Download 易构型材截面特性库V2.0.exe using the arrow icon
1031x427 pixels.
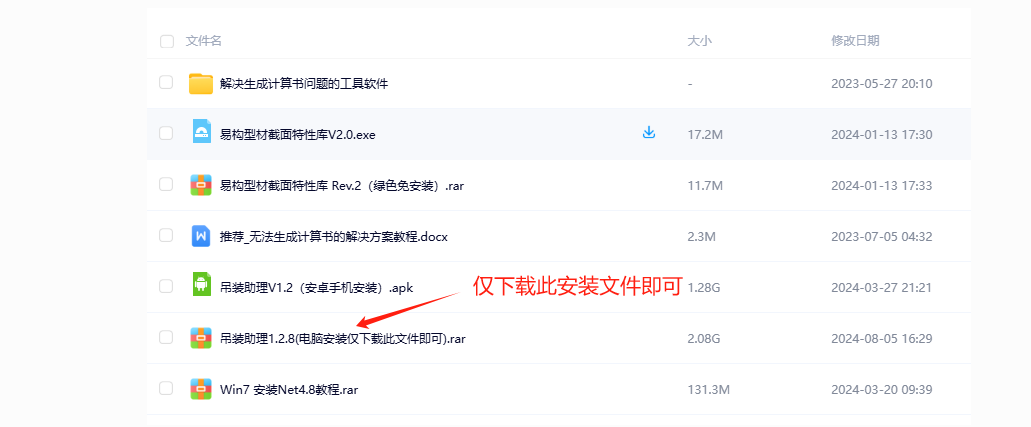pyautogui.click(x=648, y=133)
